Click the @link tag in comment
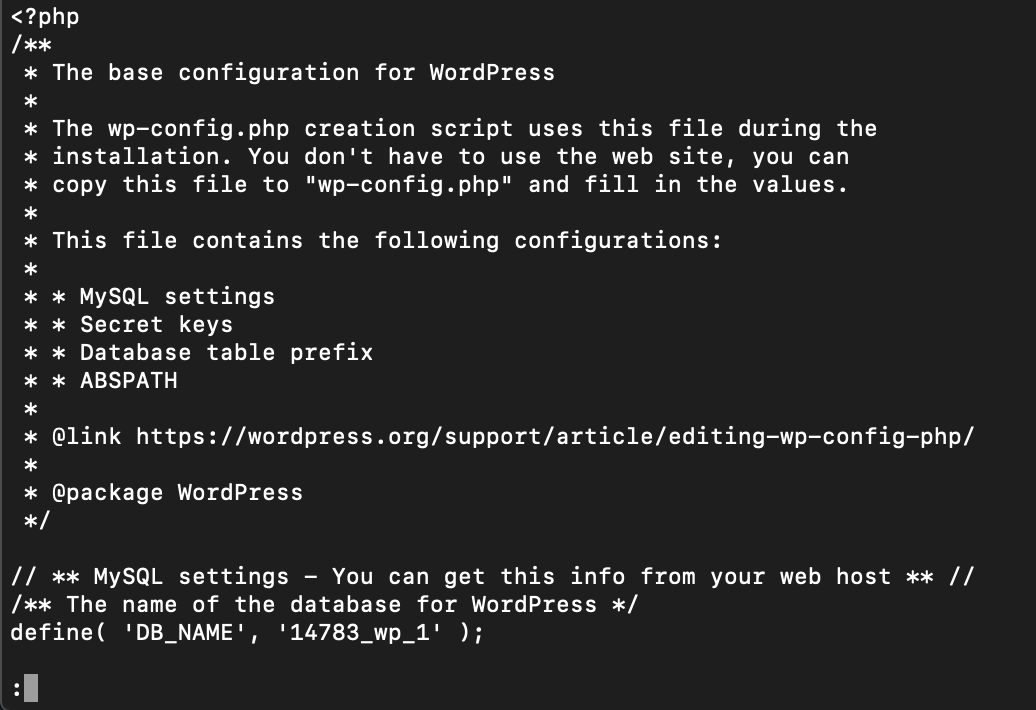 click(x=87, y=437)
